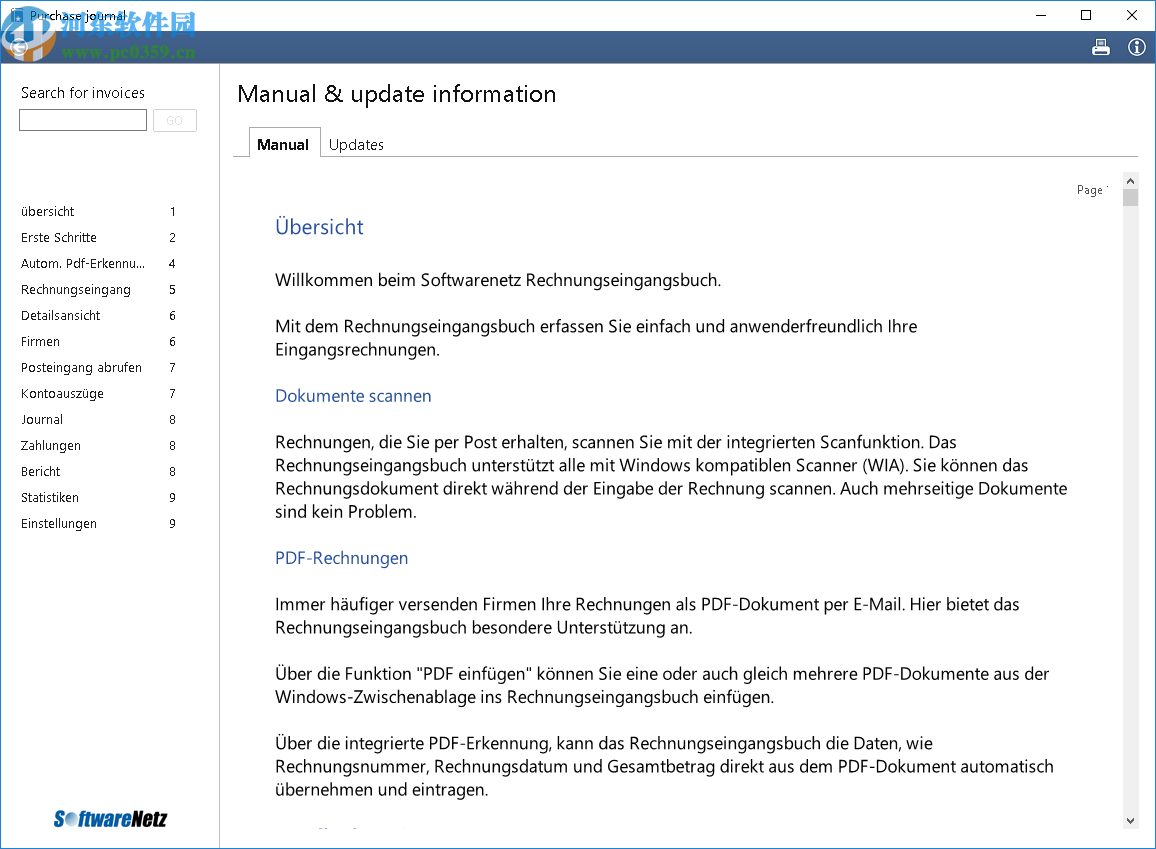Go to the Detailsansicht entry

point(61,316)
